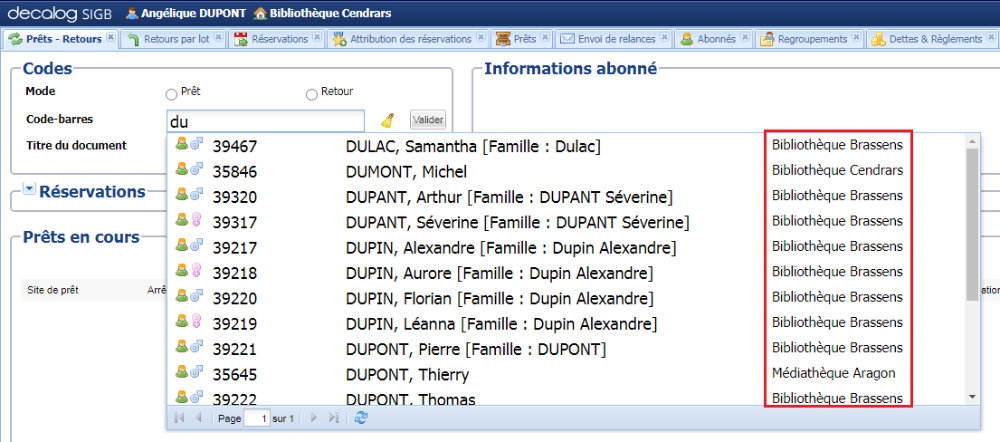The height and width of the screenshot is (442, 1000).
Task: Click the Code-barres input field
Action: click(x=265, y=121)
